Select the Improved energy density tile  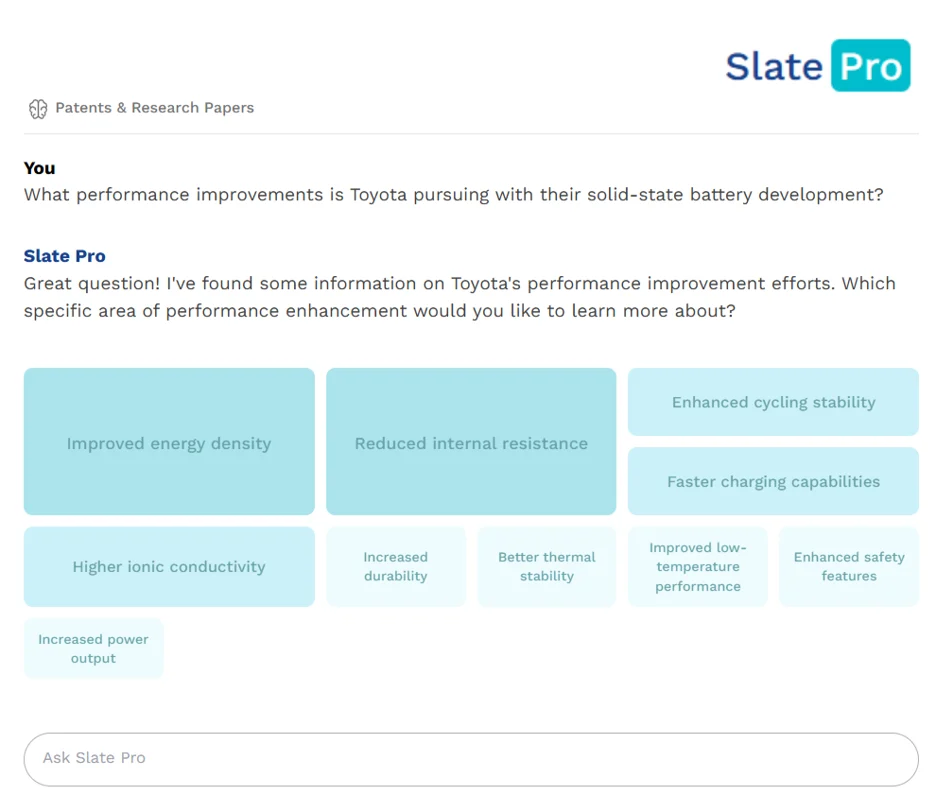click(x=169, y=442)
